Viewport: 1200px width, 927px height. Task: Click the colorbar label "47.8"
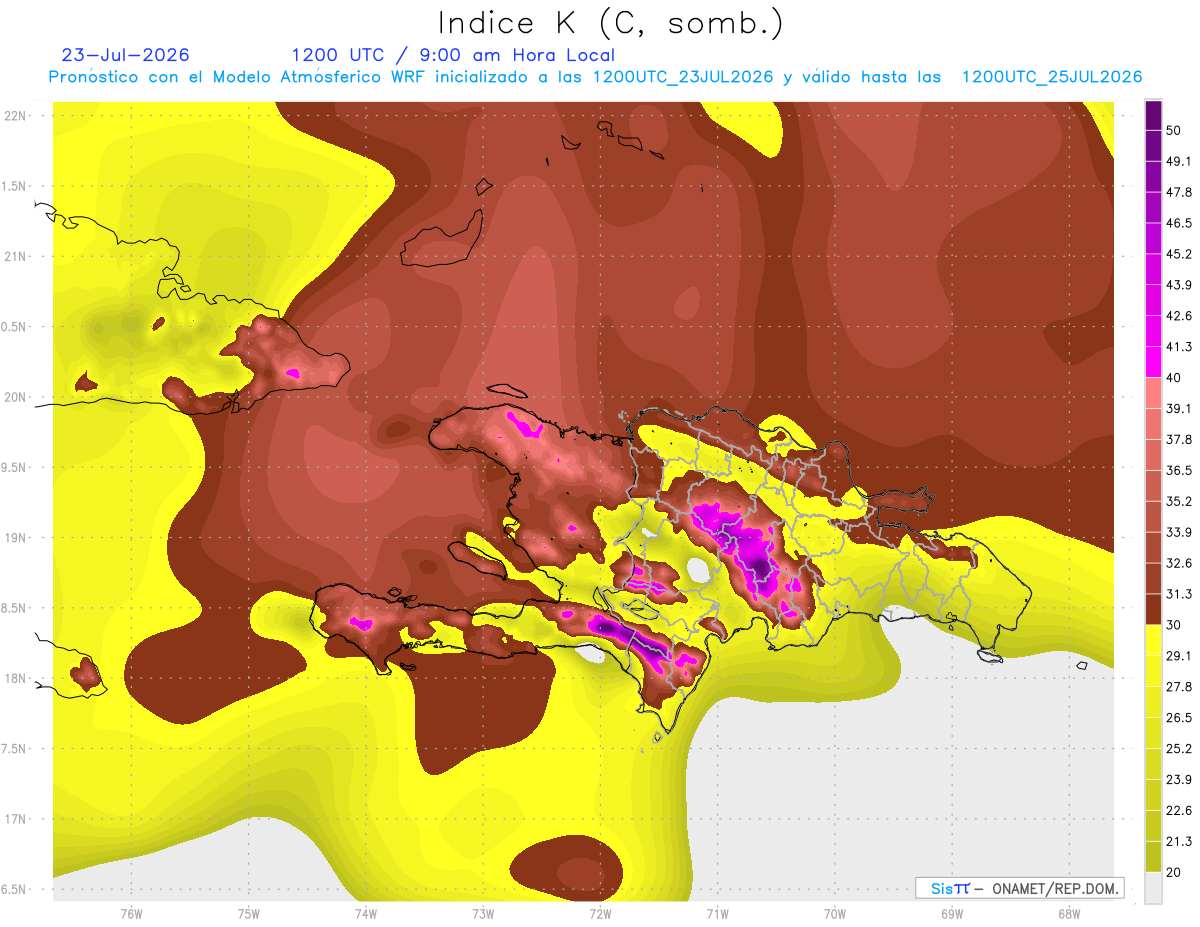pos(1179,193)
